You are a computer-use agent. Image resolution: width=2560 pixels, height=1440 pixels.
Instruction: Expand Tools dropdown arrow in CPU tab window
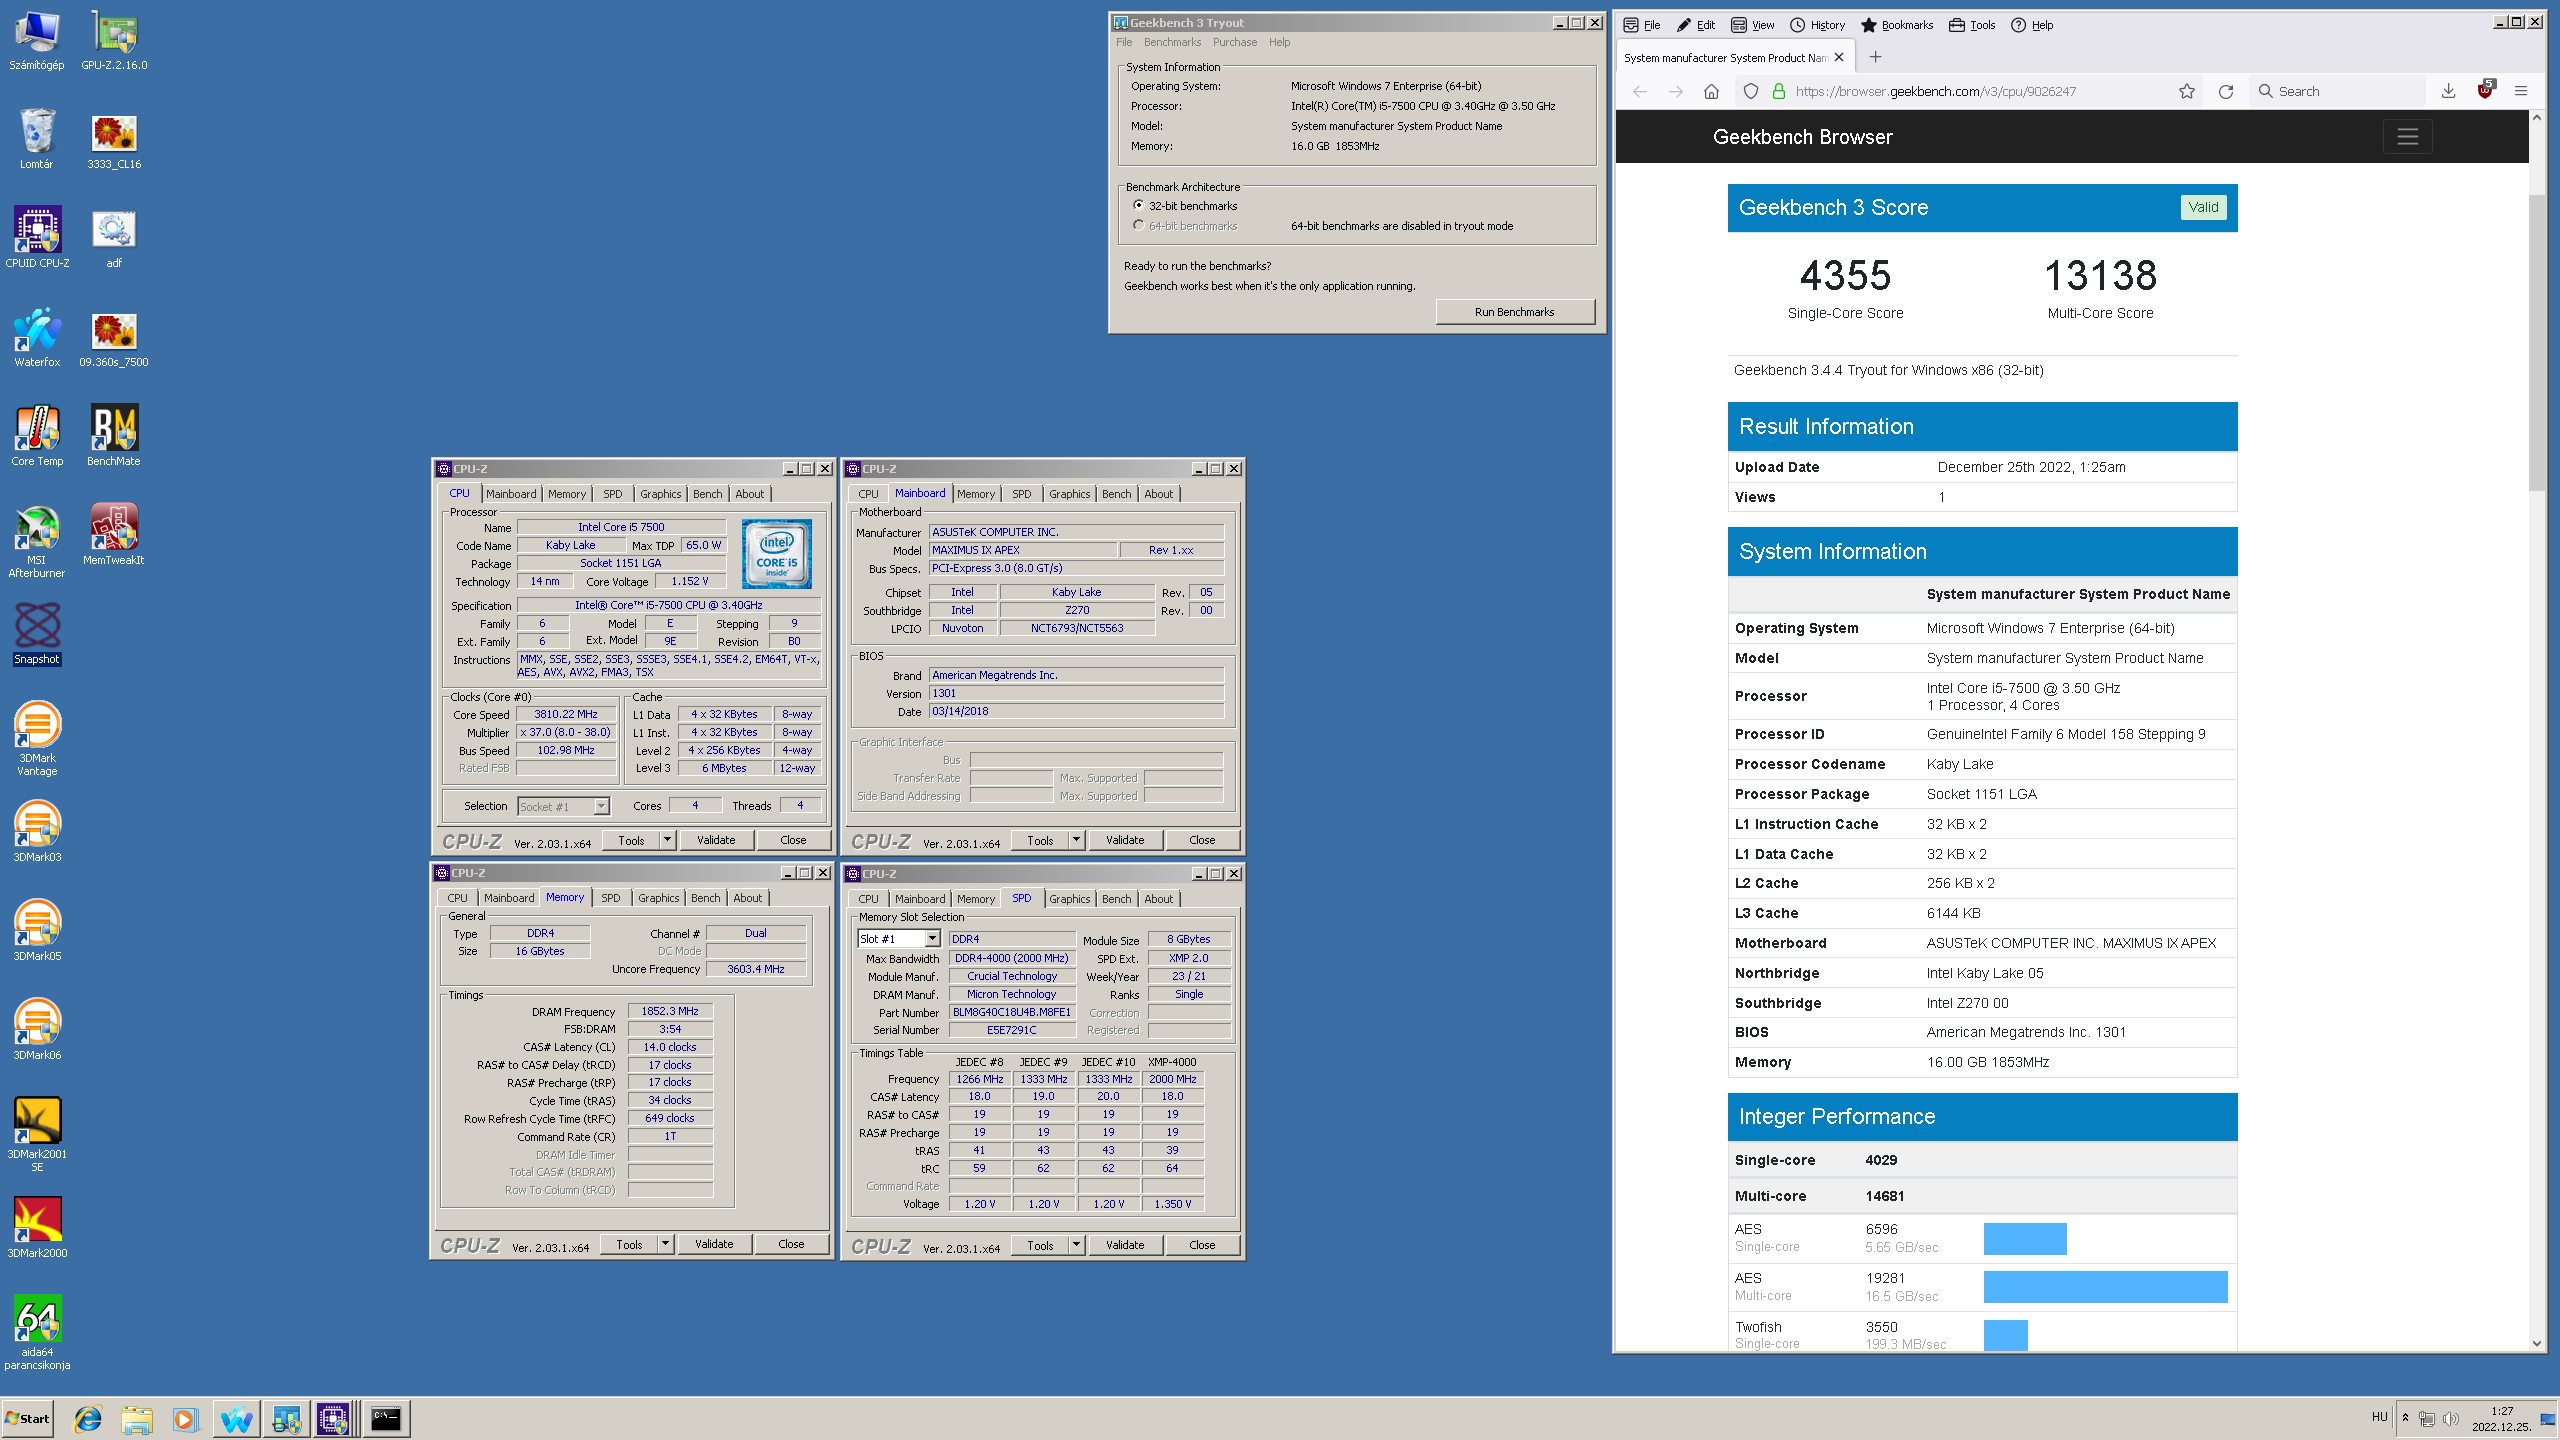667,840
